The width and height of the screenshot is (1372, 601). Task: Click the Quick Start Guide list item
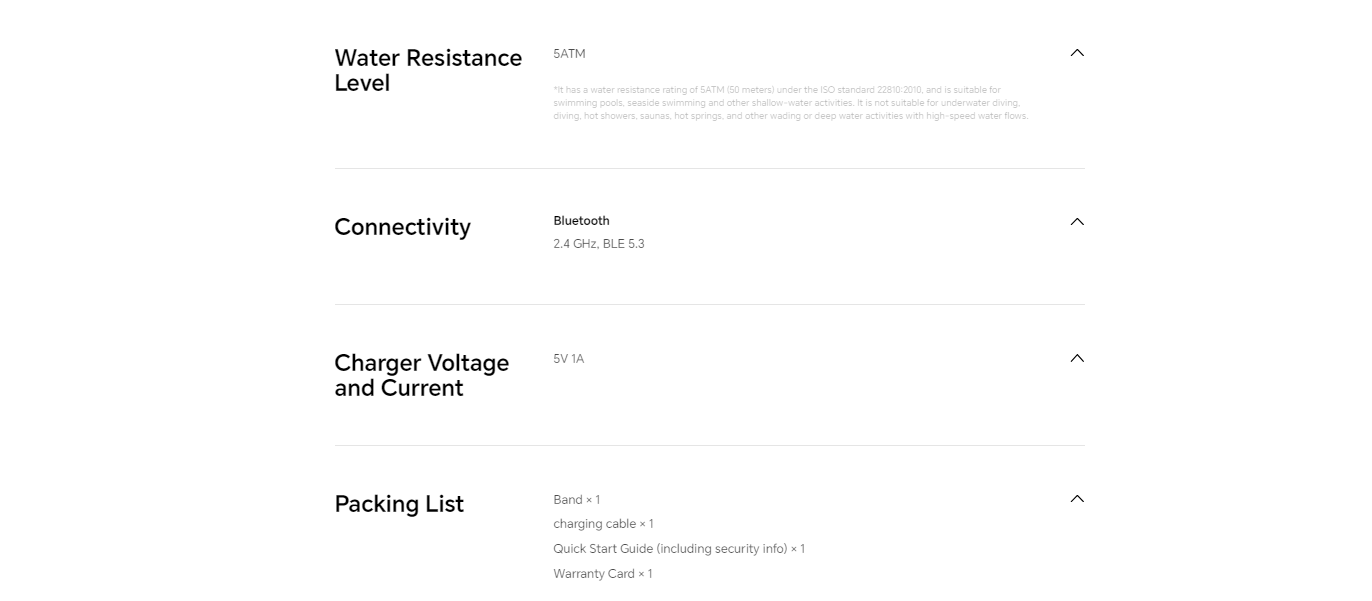[x=679, y=549]
